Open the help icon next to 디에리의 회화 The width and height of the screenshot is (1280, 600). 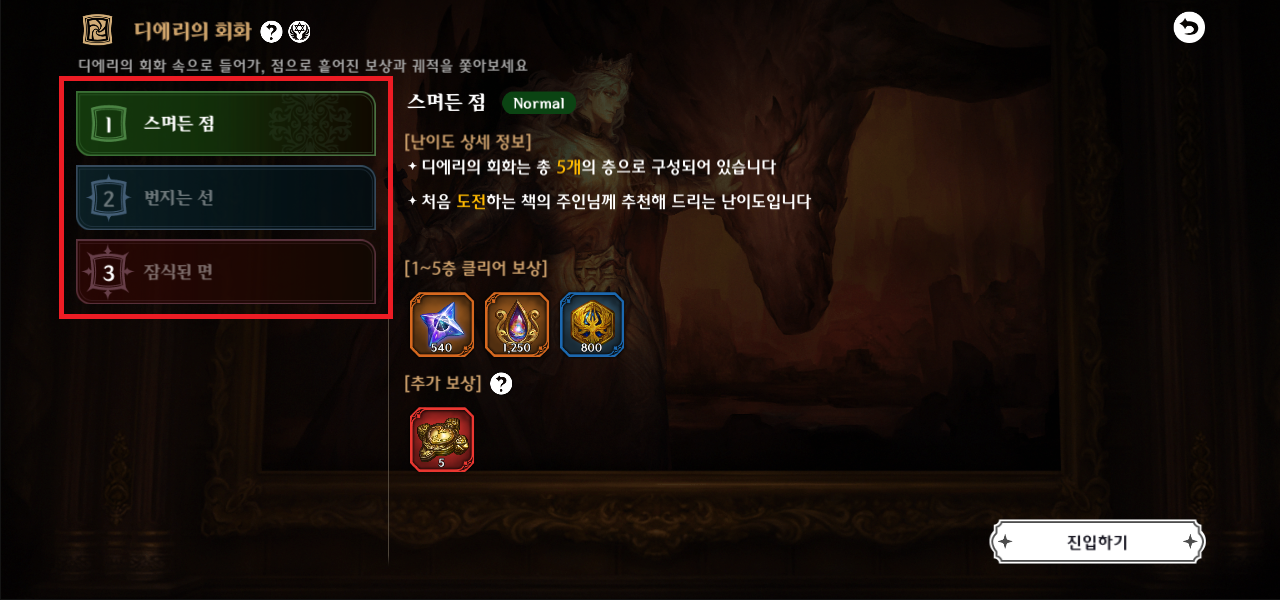[x=271, y=32]
